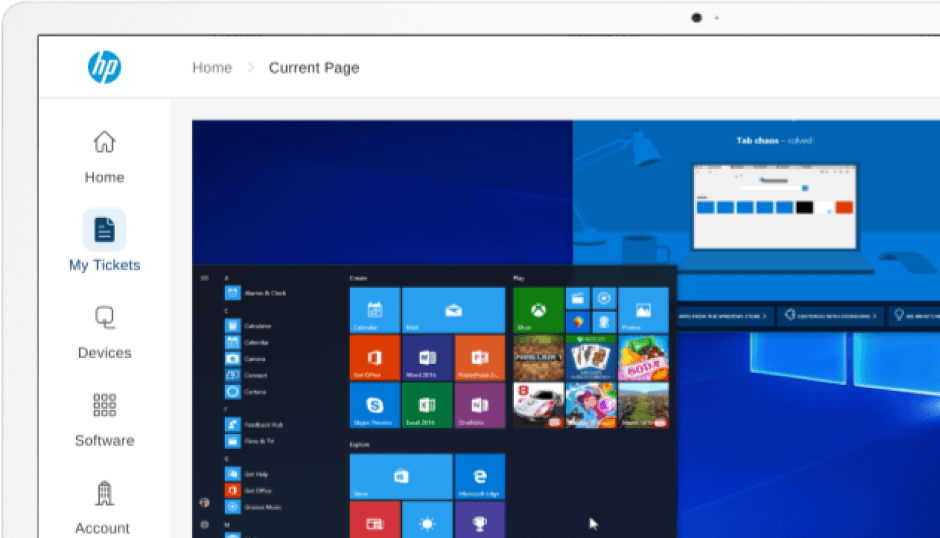This screenshot has width=940, height=538.
Task: Open Calendar in the app list
Action: 248,342
